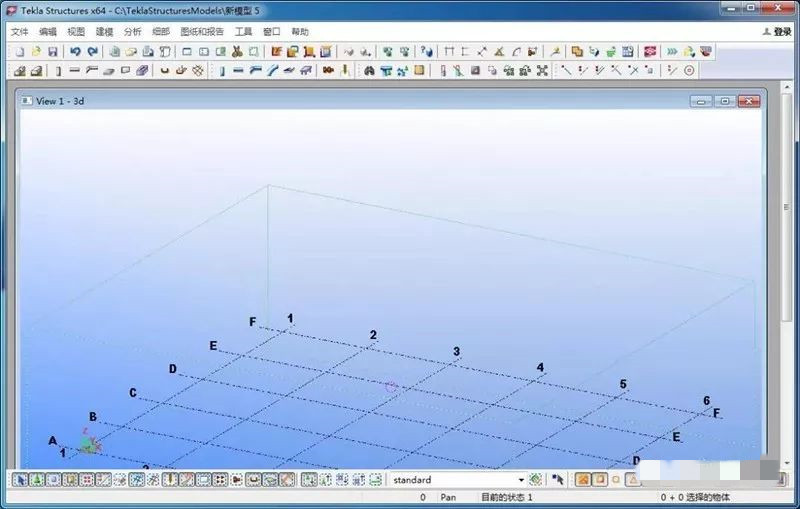Click the 帮助 help menu
800x509 pixels.
300,32
